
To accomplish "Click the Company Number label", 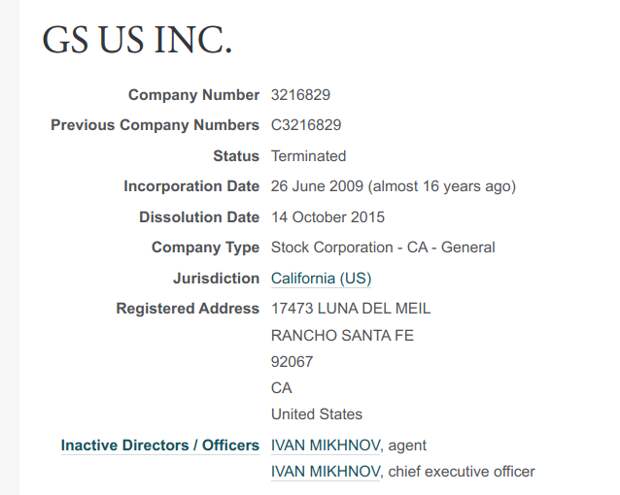I will [194, 95].
